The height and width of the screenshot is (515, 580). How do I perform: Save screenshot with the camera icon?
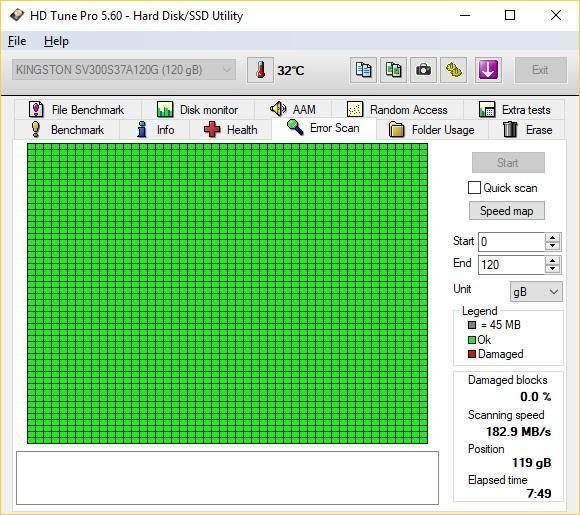(424, 70)
